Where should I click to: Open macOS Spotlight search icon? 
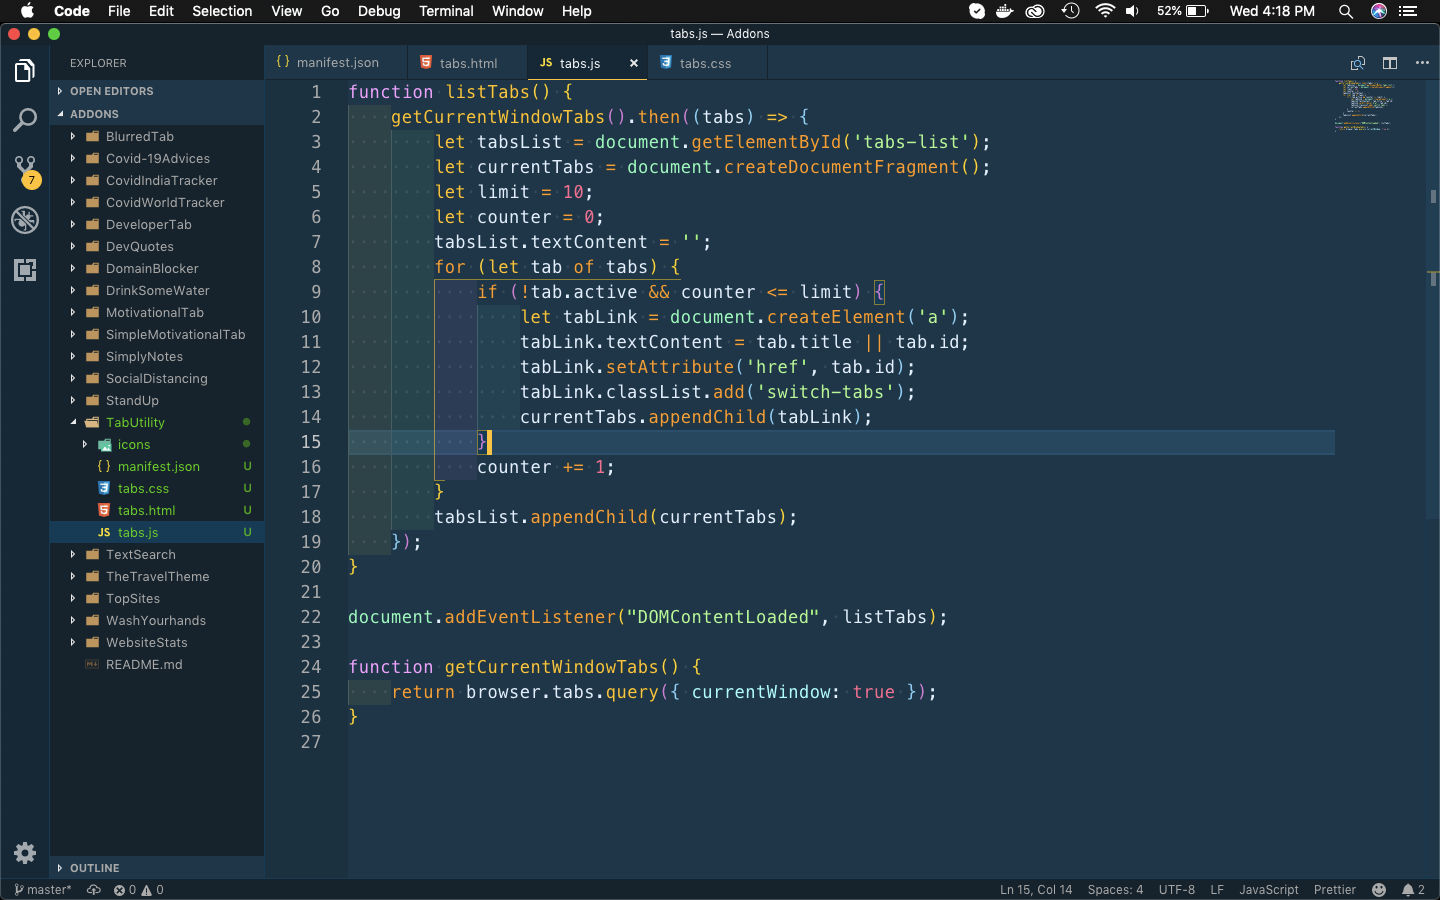[1346, 11]
